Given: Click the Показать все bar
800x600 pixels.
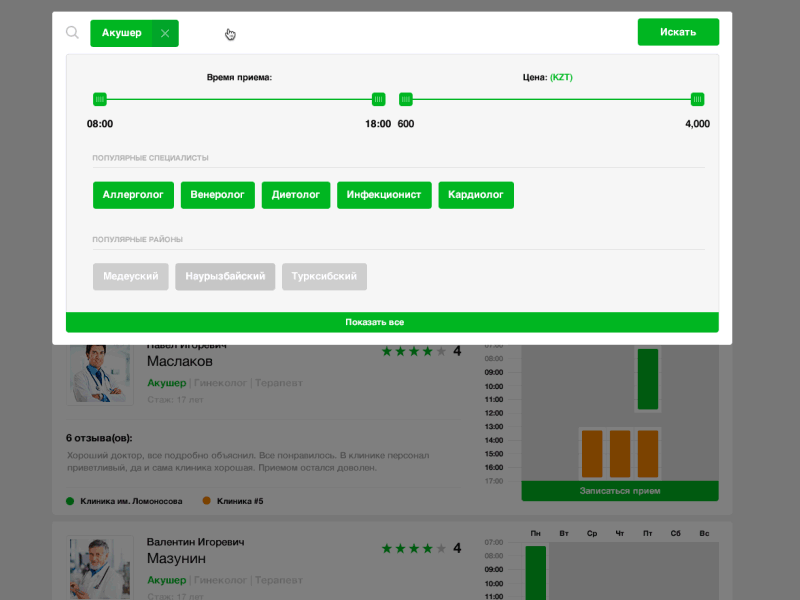Looking at the screenshot, I should coord(392,322).
